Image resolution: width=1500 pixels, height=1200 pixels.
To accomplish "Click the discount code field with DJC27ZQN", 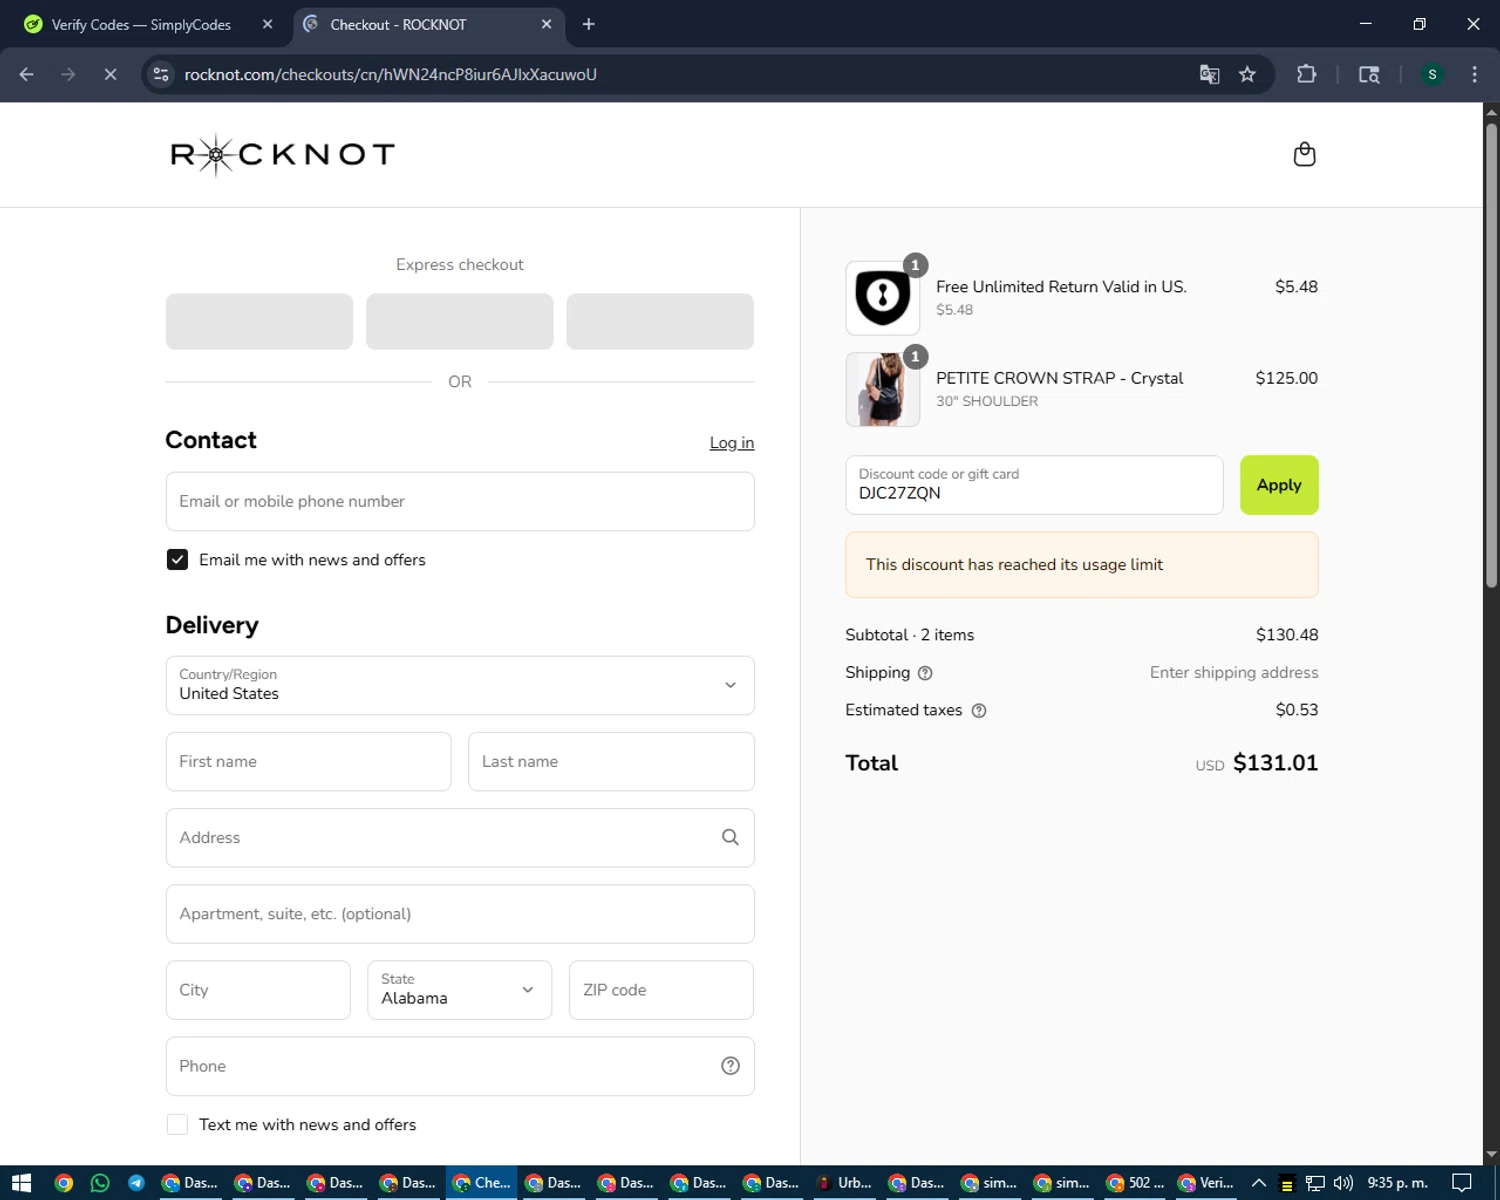I will (x=1034, y=485).
